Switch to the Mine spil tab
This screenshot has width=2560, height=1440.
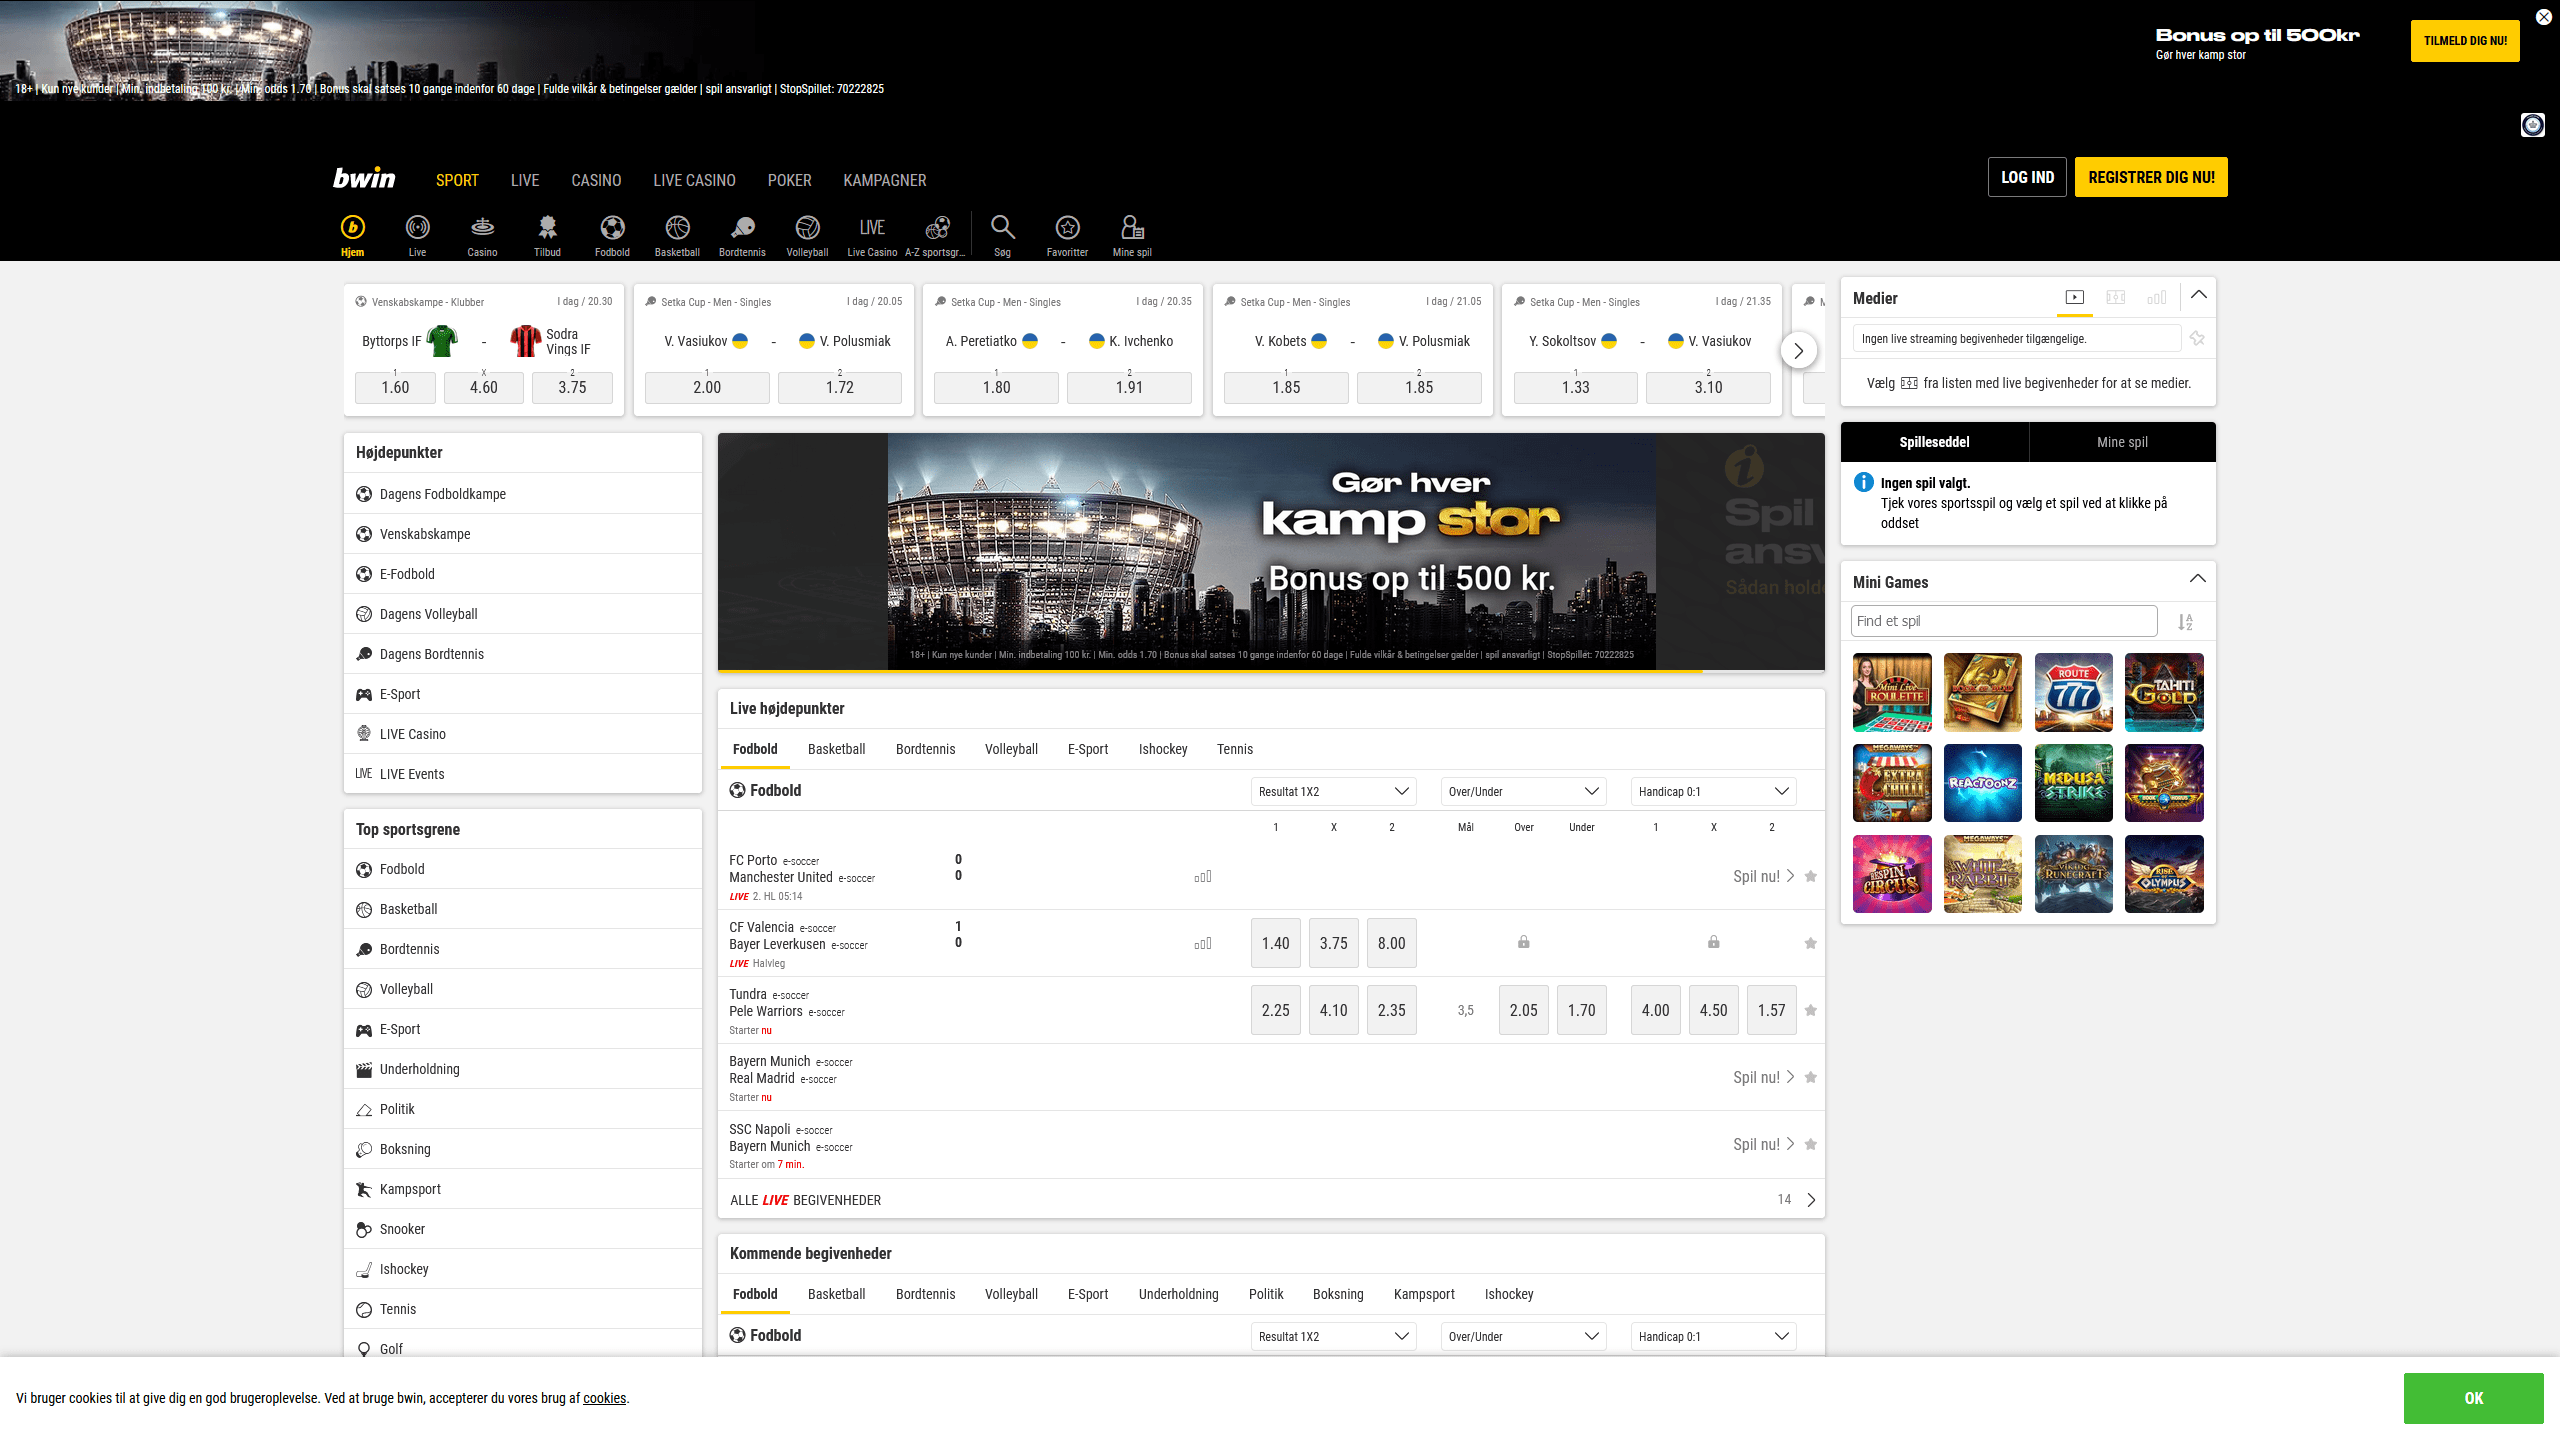(2122, 442)
